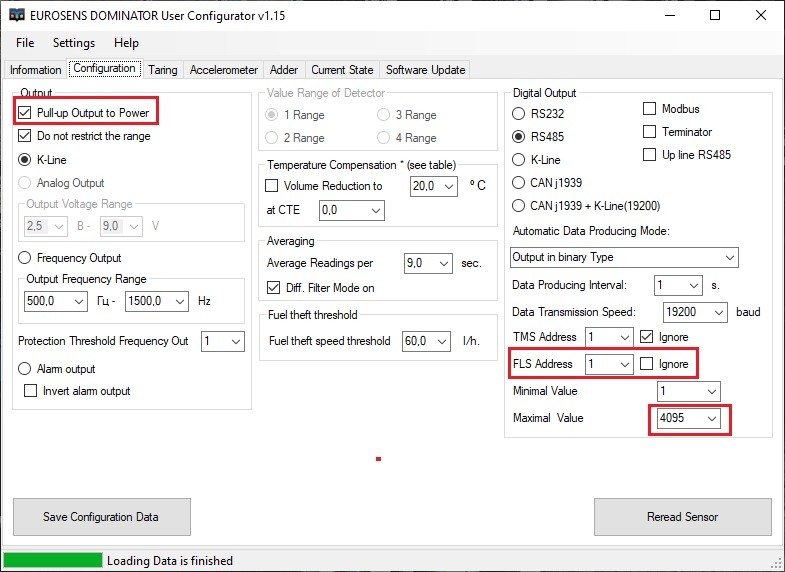Viewport: 785px width, 572px height.
Task: Click the green loading progress bar
Action: 53,560
